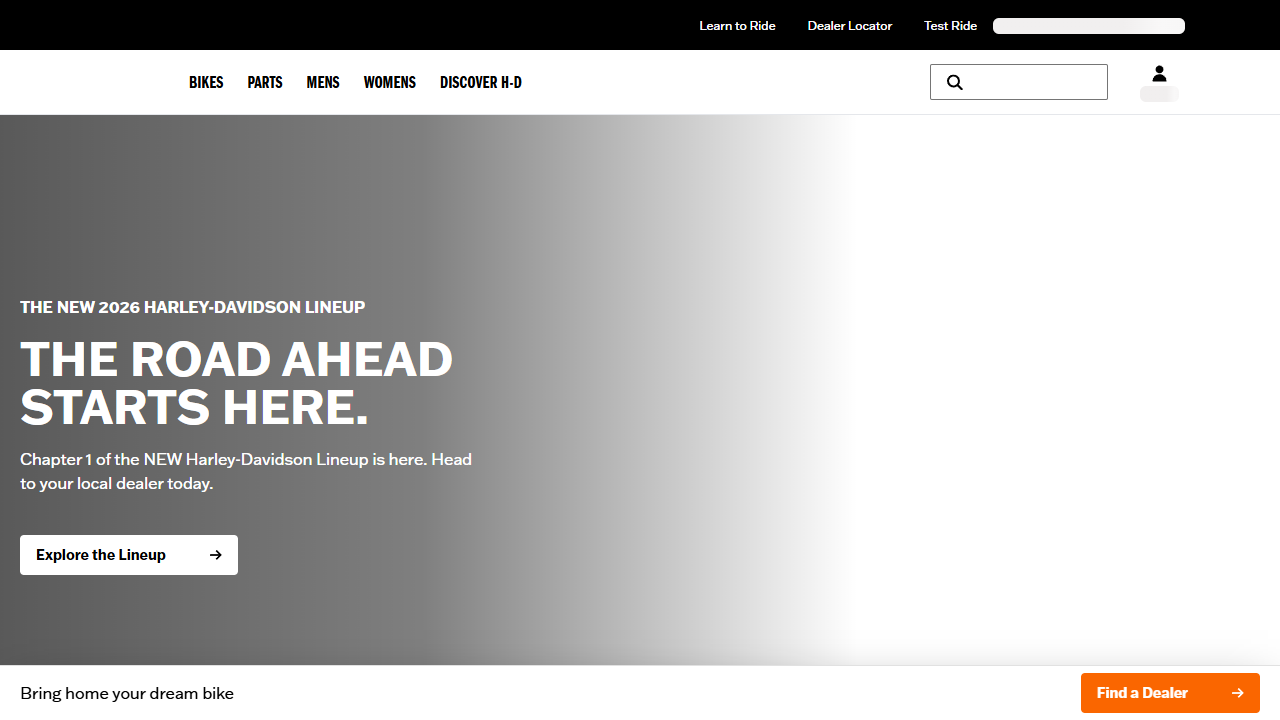This screenshot has height=720, width=1280.
Task: Follow the Learn to Ride link
Action: pyautogui.click(x=737, y=26)
